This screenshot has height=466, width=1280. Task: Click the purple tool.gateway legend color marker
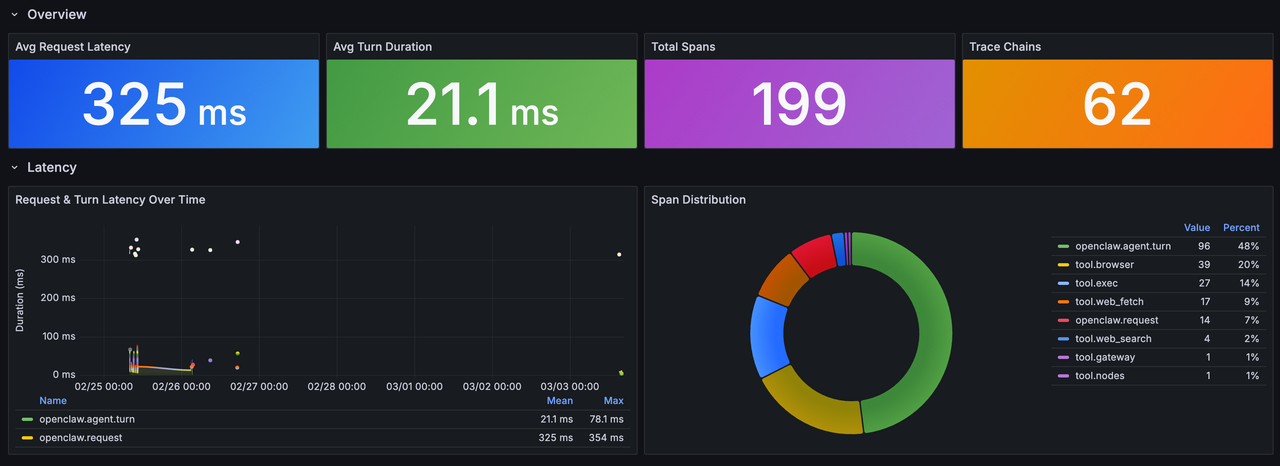pos(1063,357)
